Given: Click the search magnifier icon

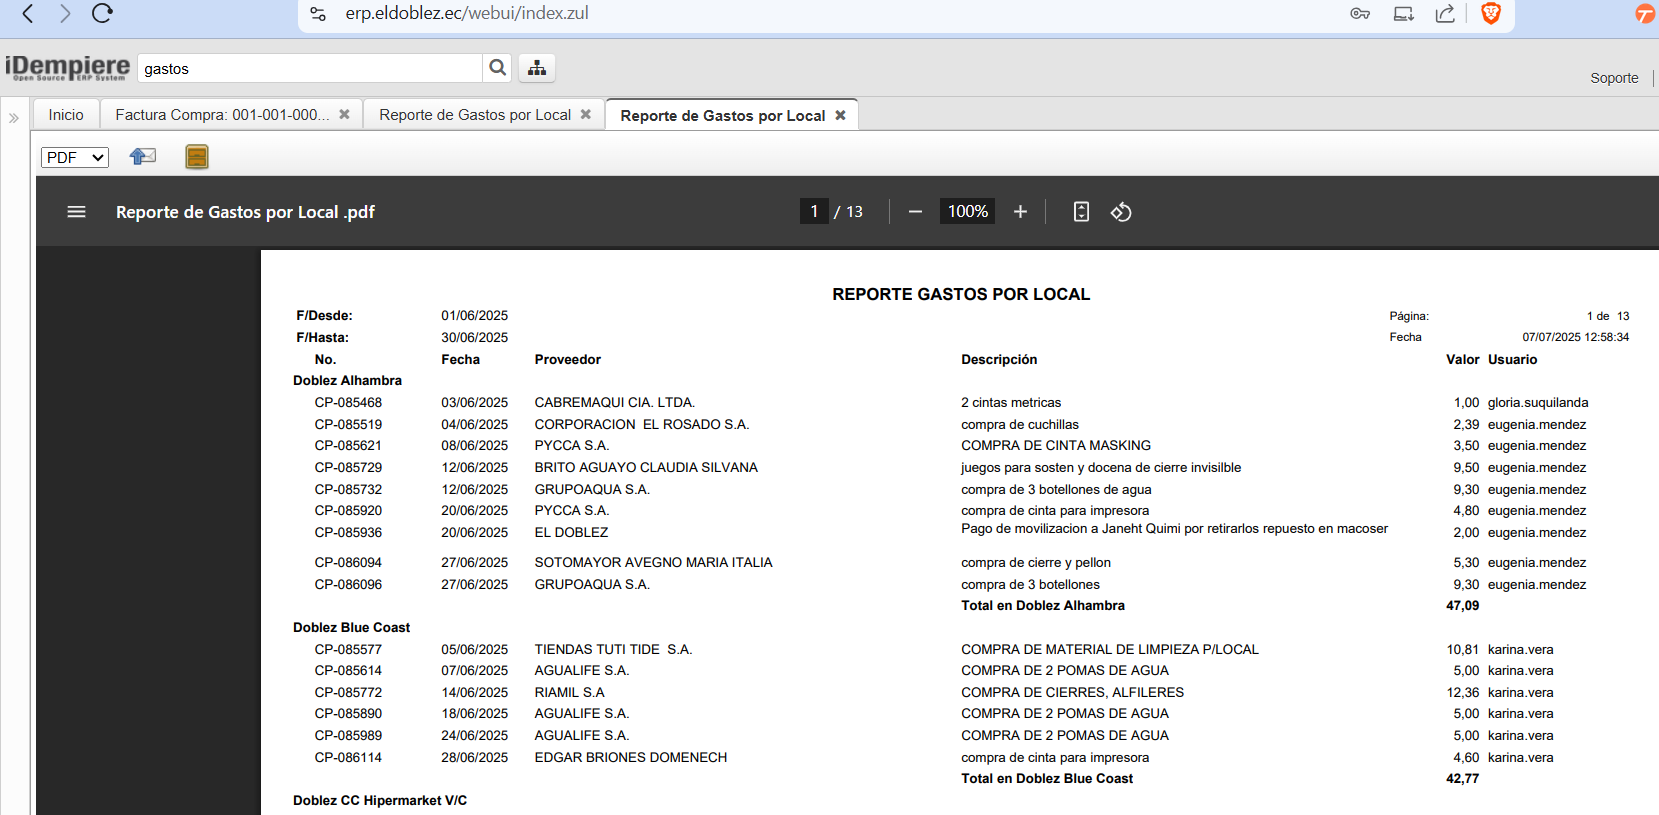Looking at the screenshot, I should click(x=497, y=68).
